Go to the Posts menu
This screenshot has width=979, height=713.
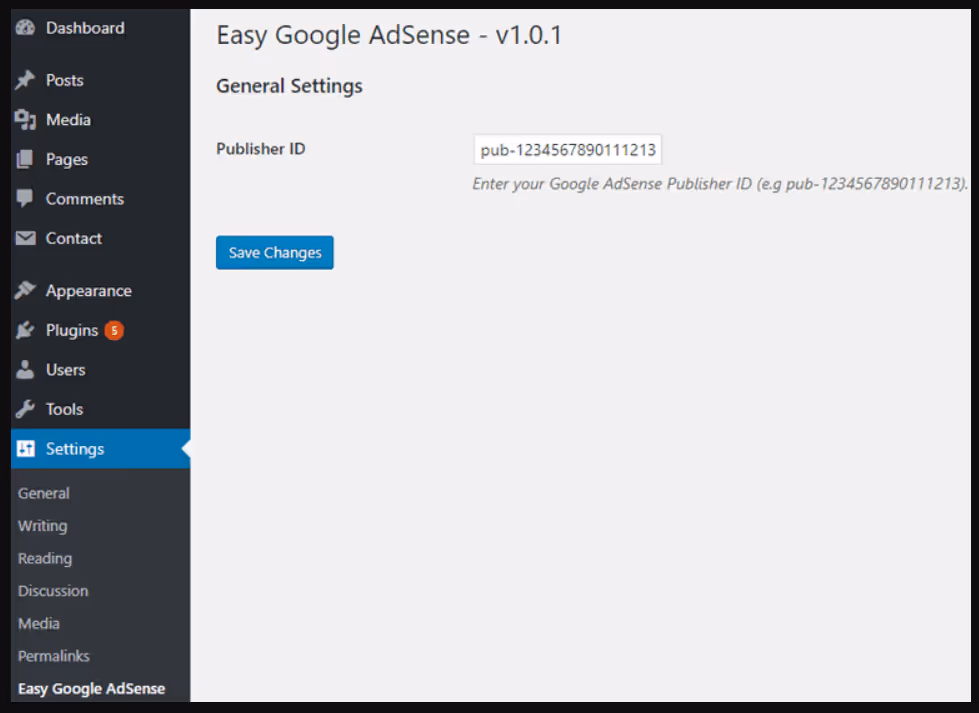coord(64,81)
